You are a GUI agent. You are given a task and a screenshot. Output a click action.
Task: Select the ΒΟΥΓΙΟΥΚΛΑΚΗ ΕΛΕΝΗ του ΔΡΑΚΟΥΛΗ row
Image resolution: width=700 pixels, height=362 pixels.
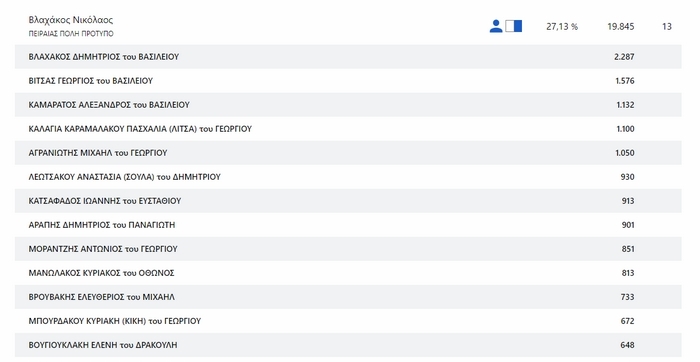348,345
